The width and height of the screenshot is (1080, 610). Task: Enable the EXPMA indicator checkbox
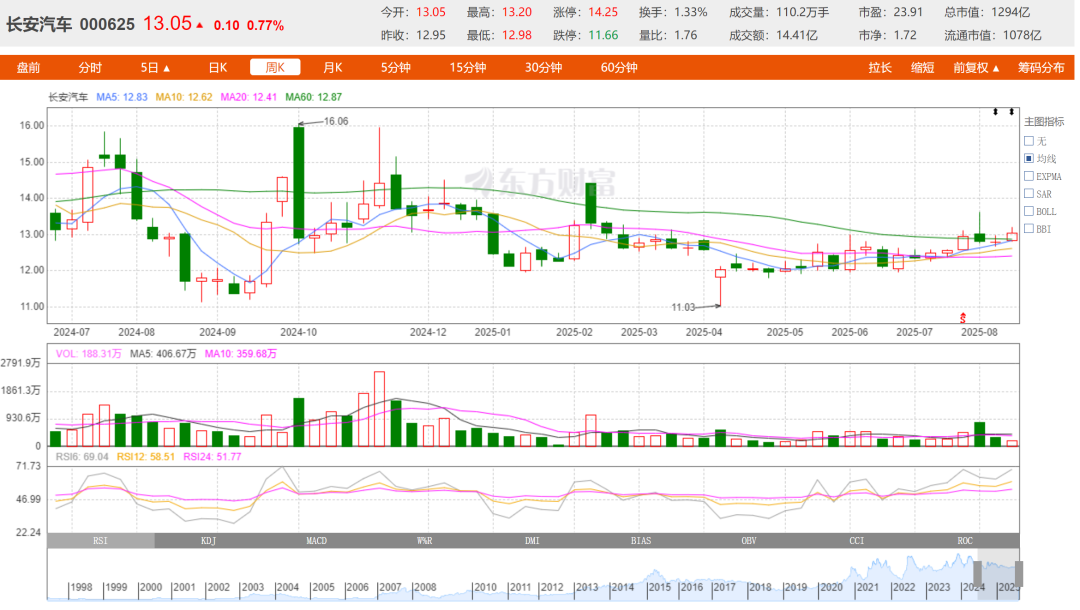click(1029, 176)
